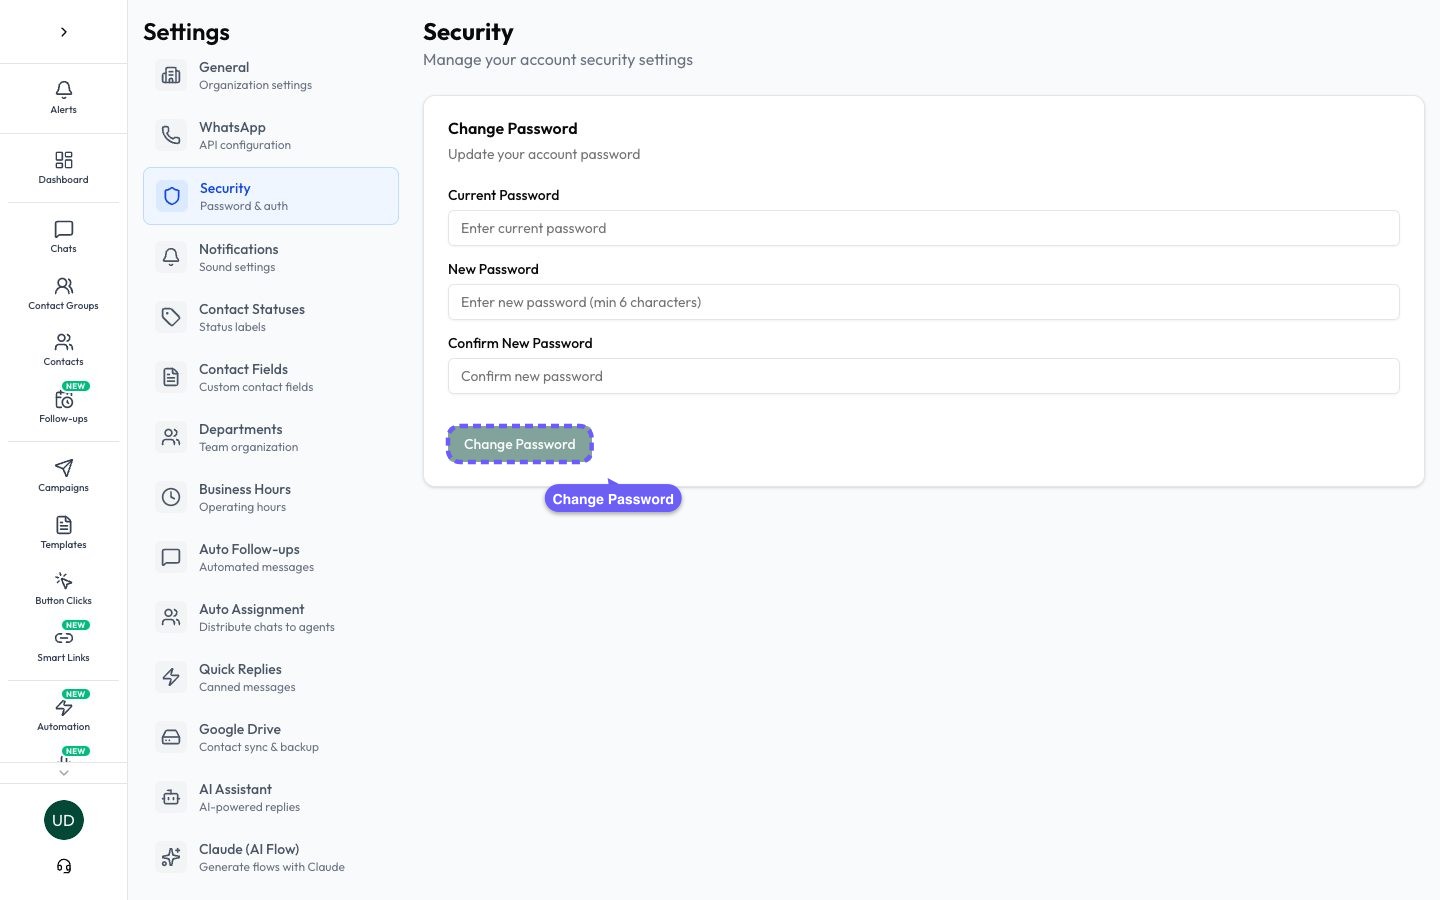Image resolution: width=1440 pixels, height=900 pixels.
Task: Open Contact Statuses settings
Action: [x=271, y=318]
